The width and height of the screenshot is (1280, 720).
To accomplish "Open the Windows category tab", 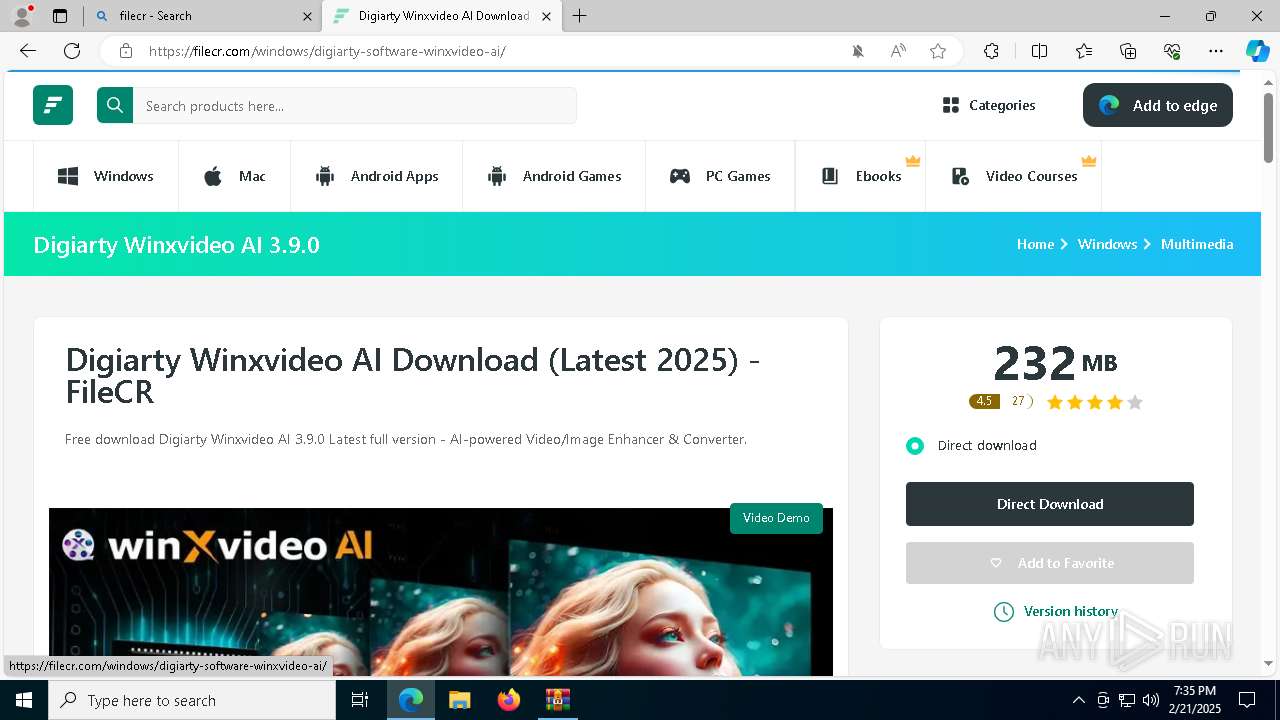I will (106, 176).
